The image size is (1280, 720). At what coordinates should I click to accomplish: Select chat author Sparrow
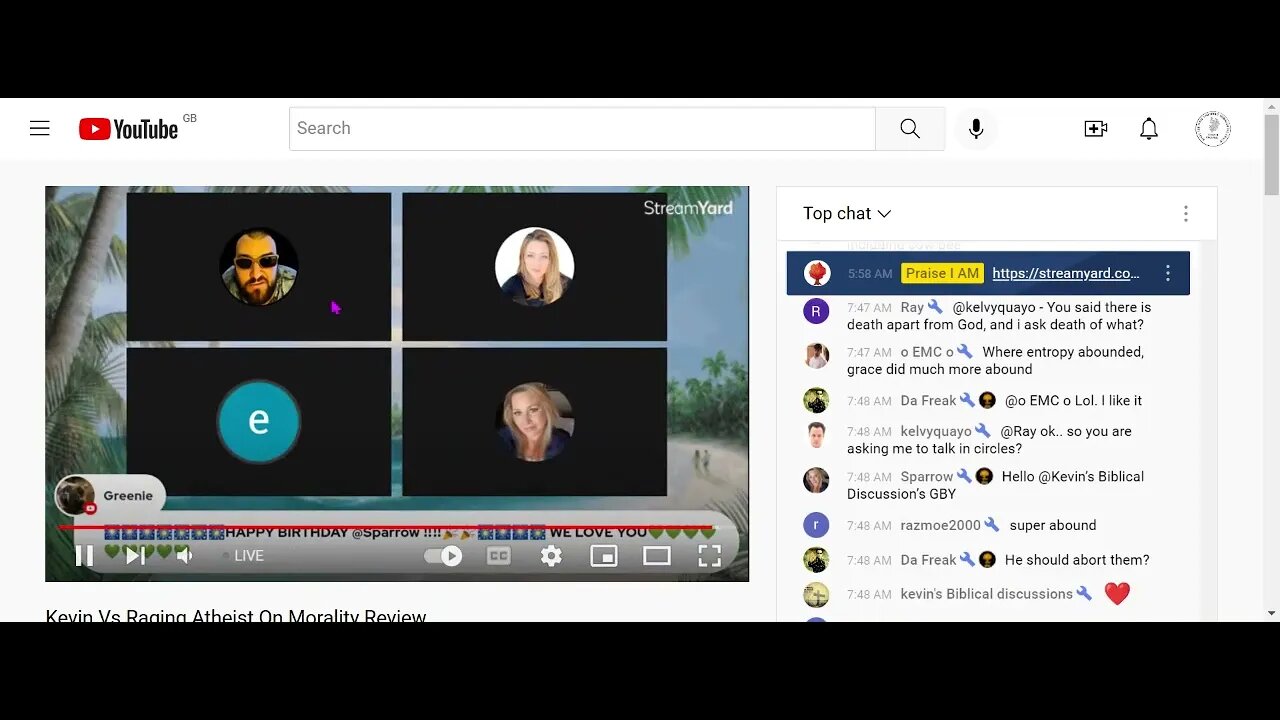pyautogui.click(x=927, y=476)
